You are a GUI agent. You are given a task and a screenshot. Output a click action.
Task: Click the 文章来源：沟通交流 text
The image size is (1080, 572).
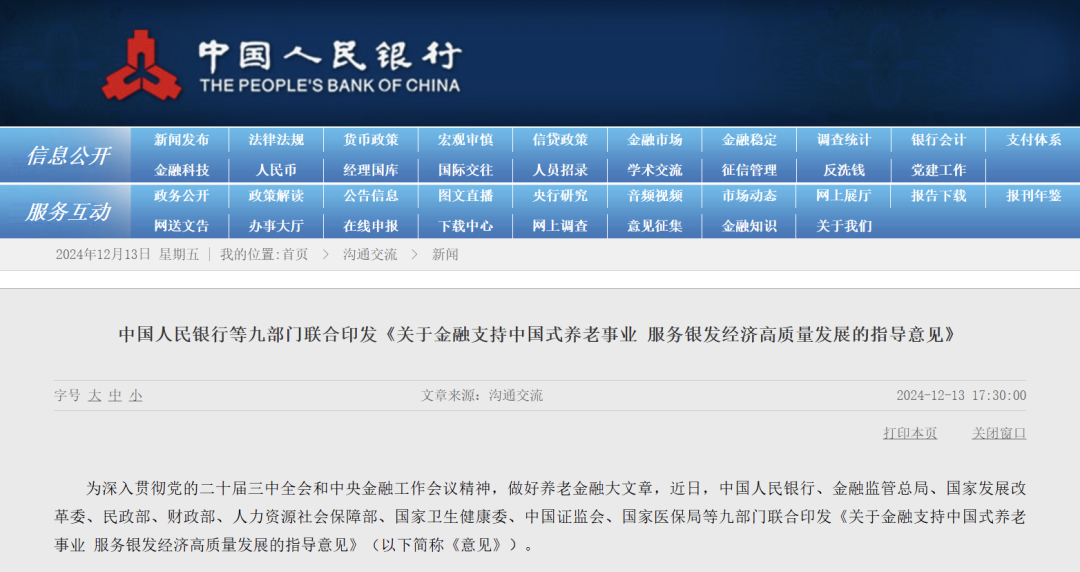point(482,396)
